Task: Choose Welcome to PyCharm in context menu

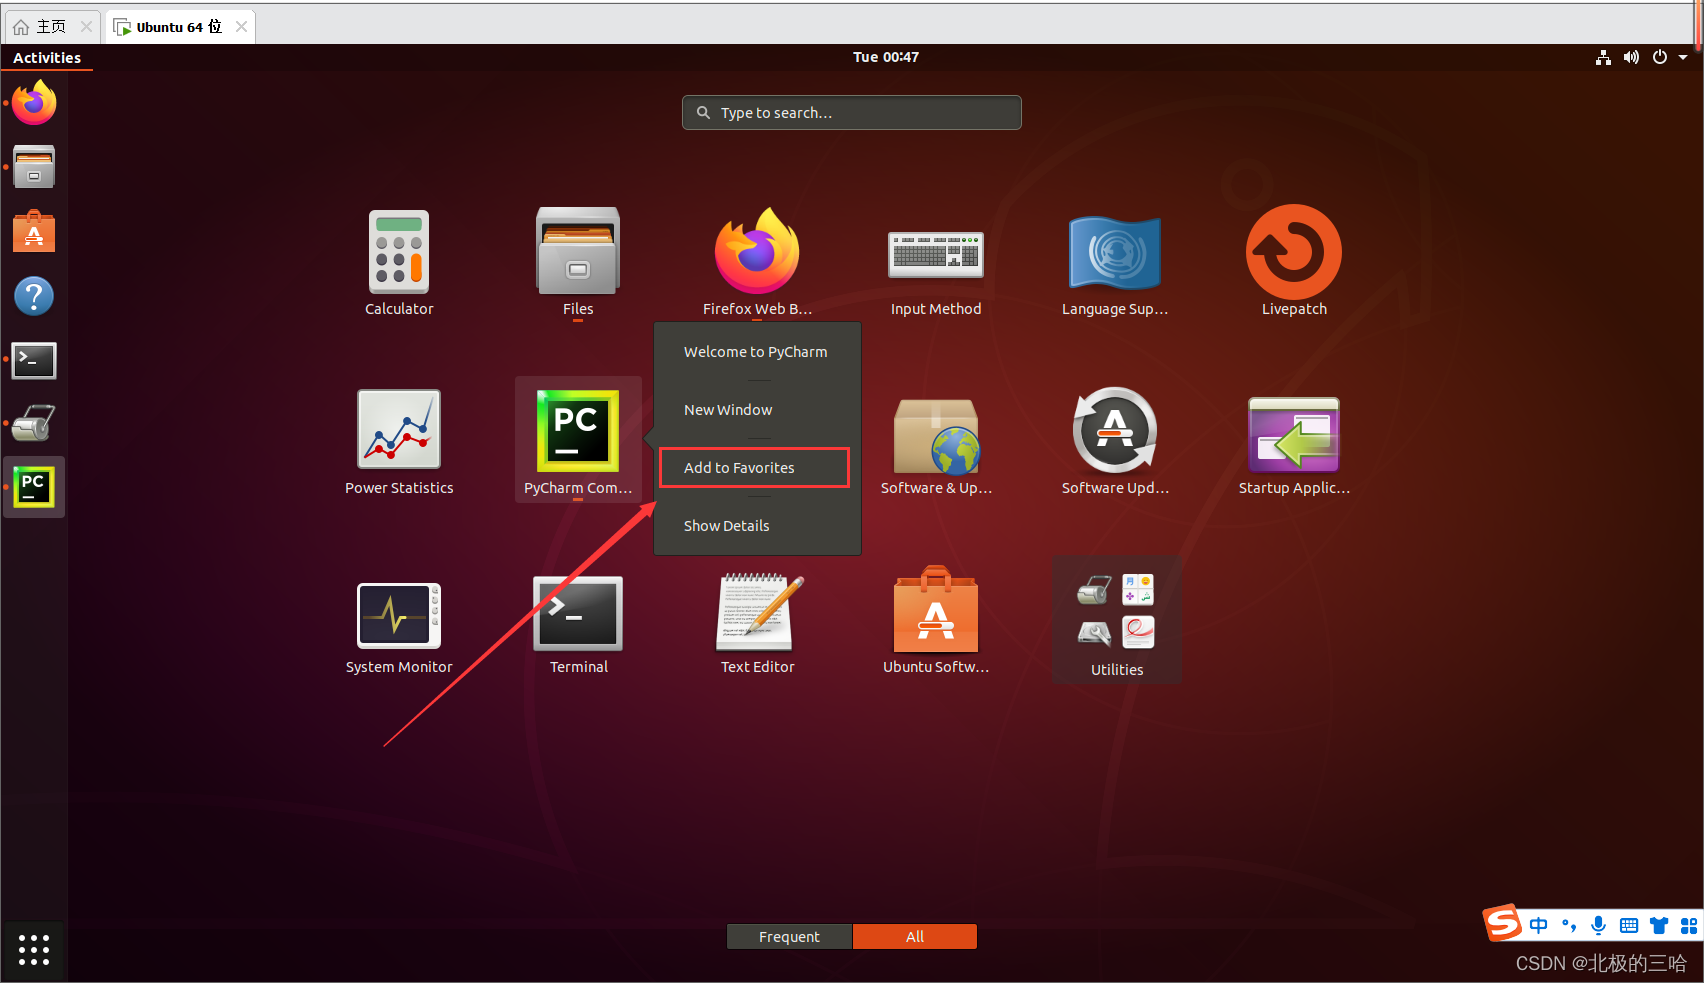Action: coord(757,352)
